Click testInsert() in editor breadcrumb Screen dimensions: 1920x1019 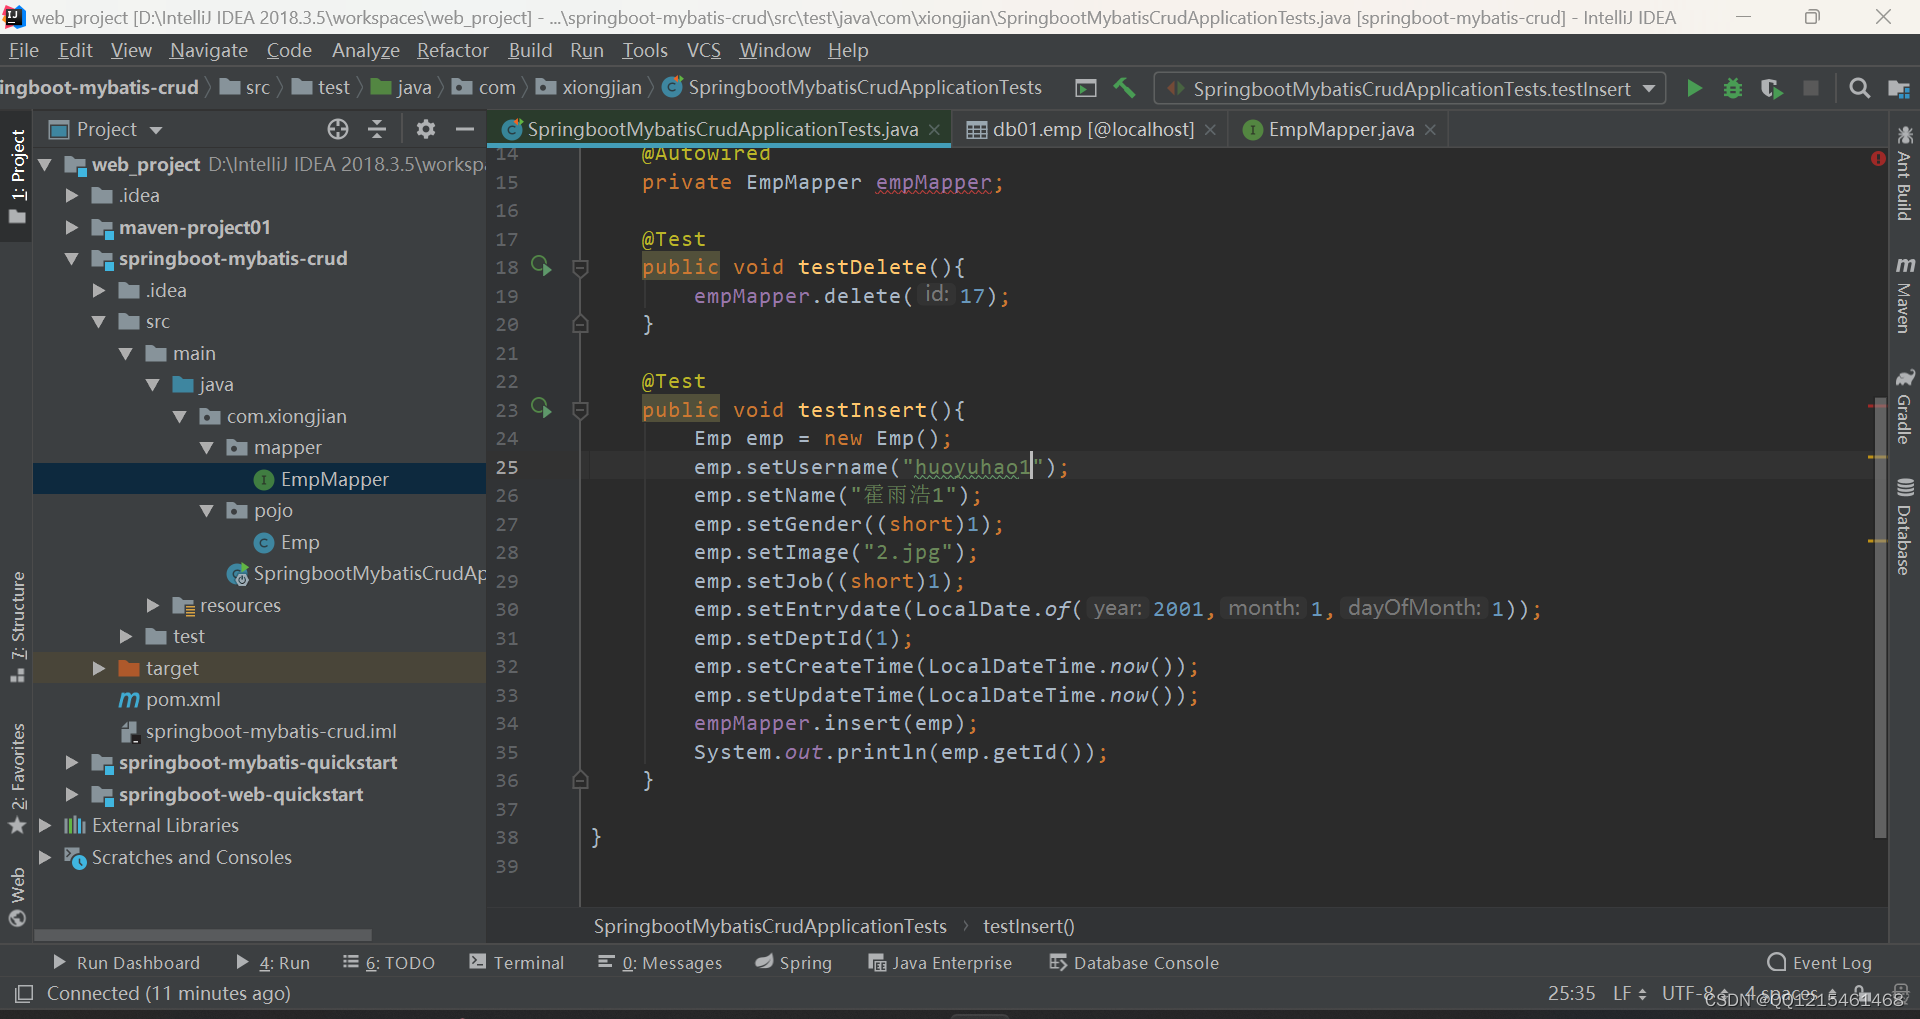point(1029,926)
